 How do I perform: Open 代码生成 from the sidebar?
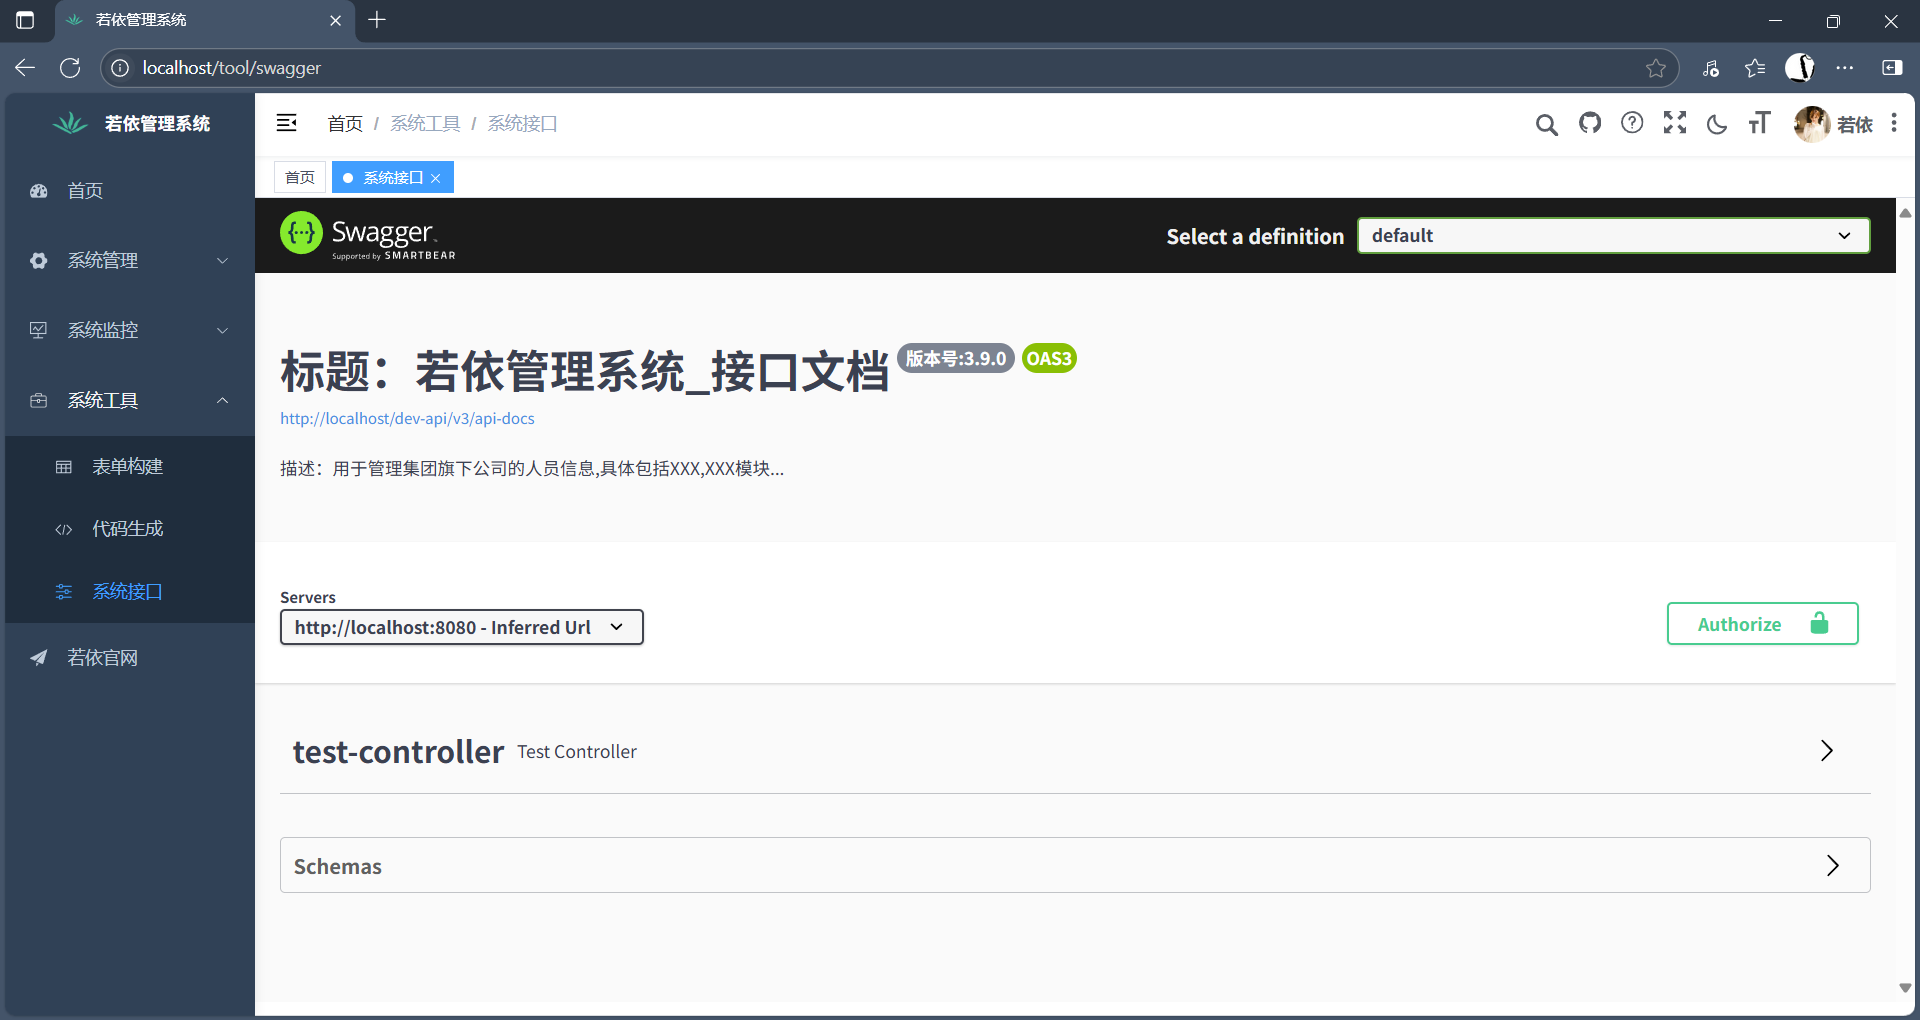point(130,529)
